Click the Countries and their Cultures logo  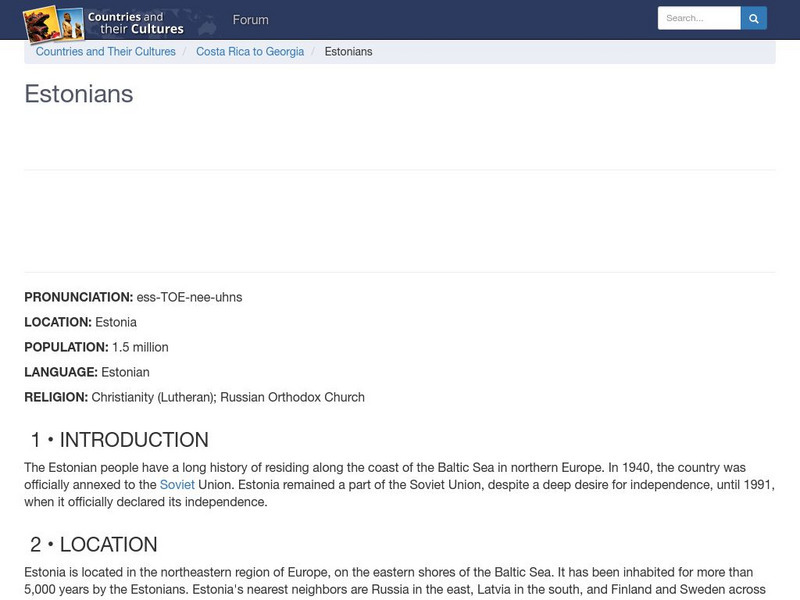tap(105, 23)
